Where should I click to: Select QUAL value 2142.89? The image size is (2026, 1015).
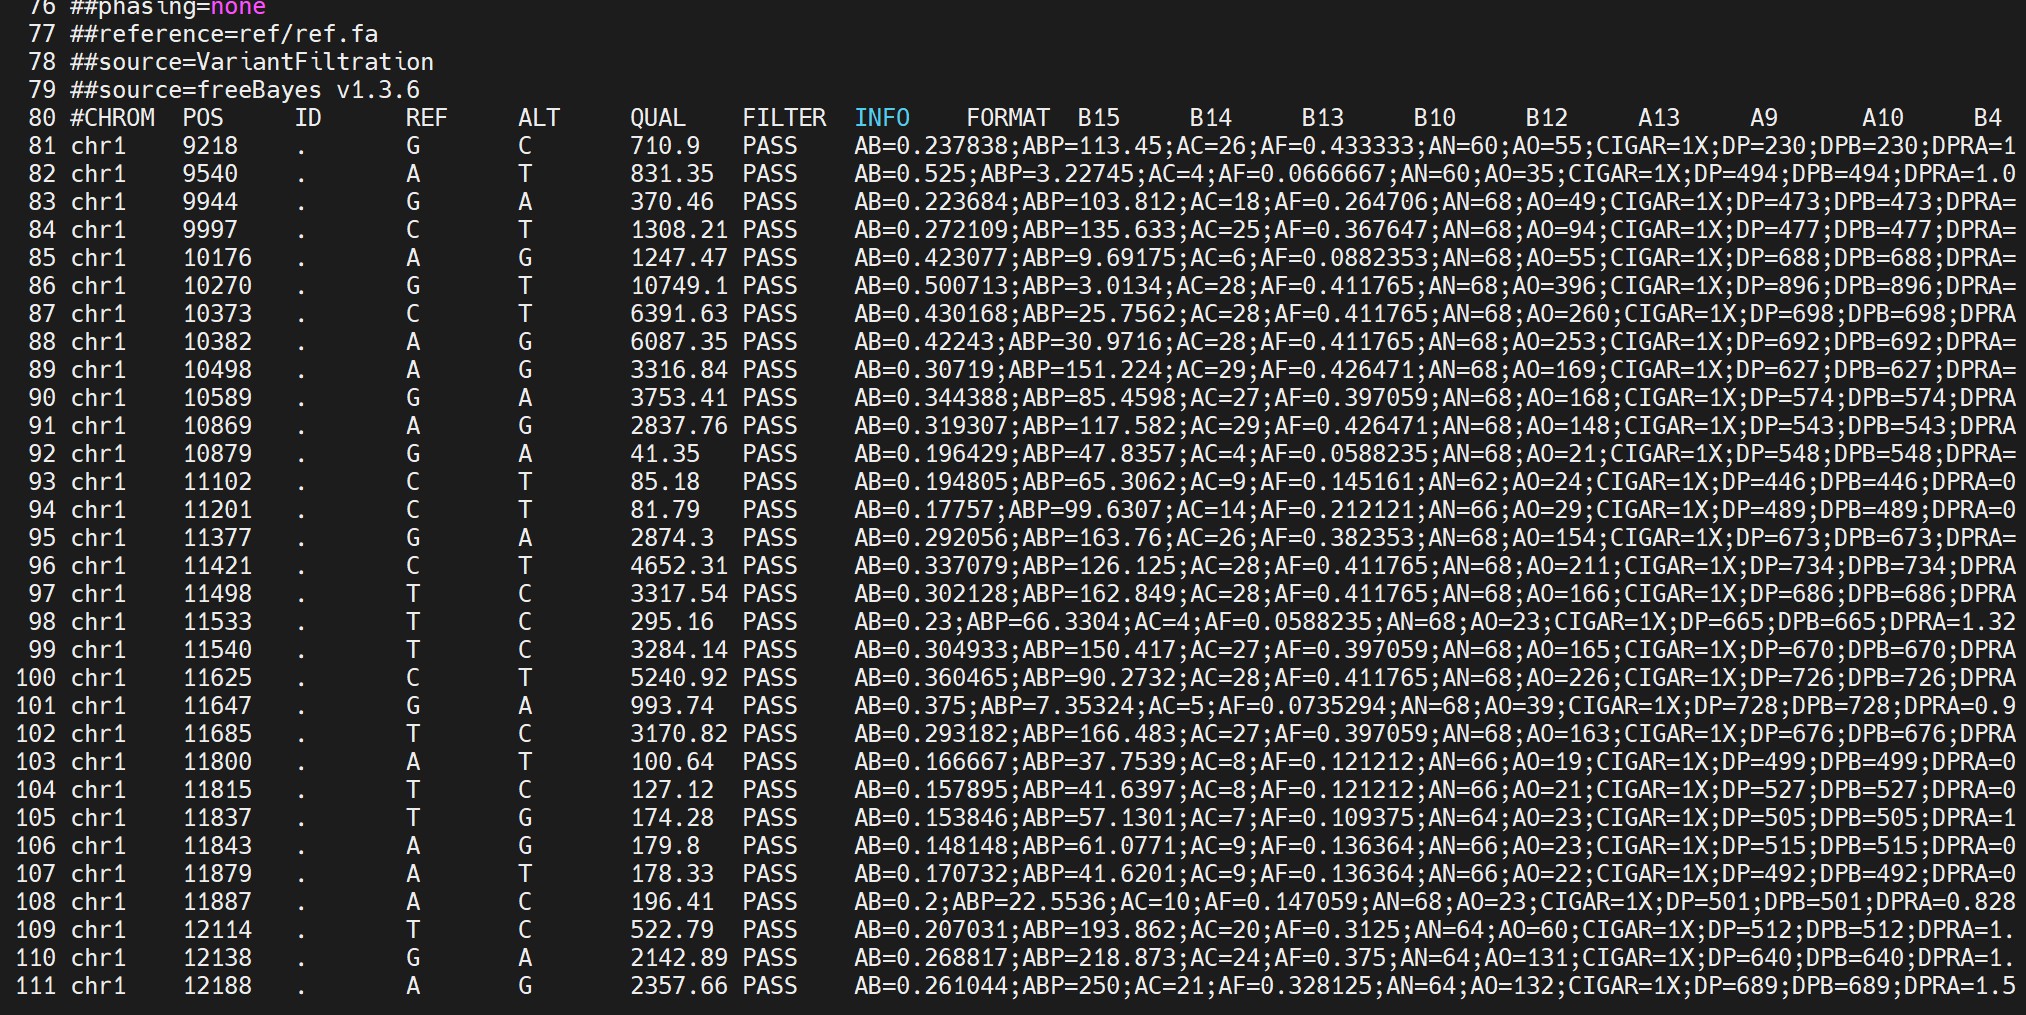point(679,958)
